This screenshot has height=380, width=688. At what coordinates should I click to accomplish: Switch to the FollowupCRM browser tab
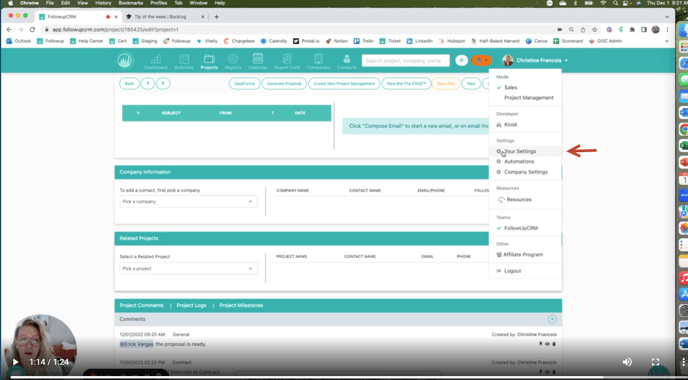click(77, 17)
